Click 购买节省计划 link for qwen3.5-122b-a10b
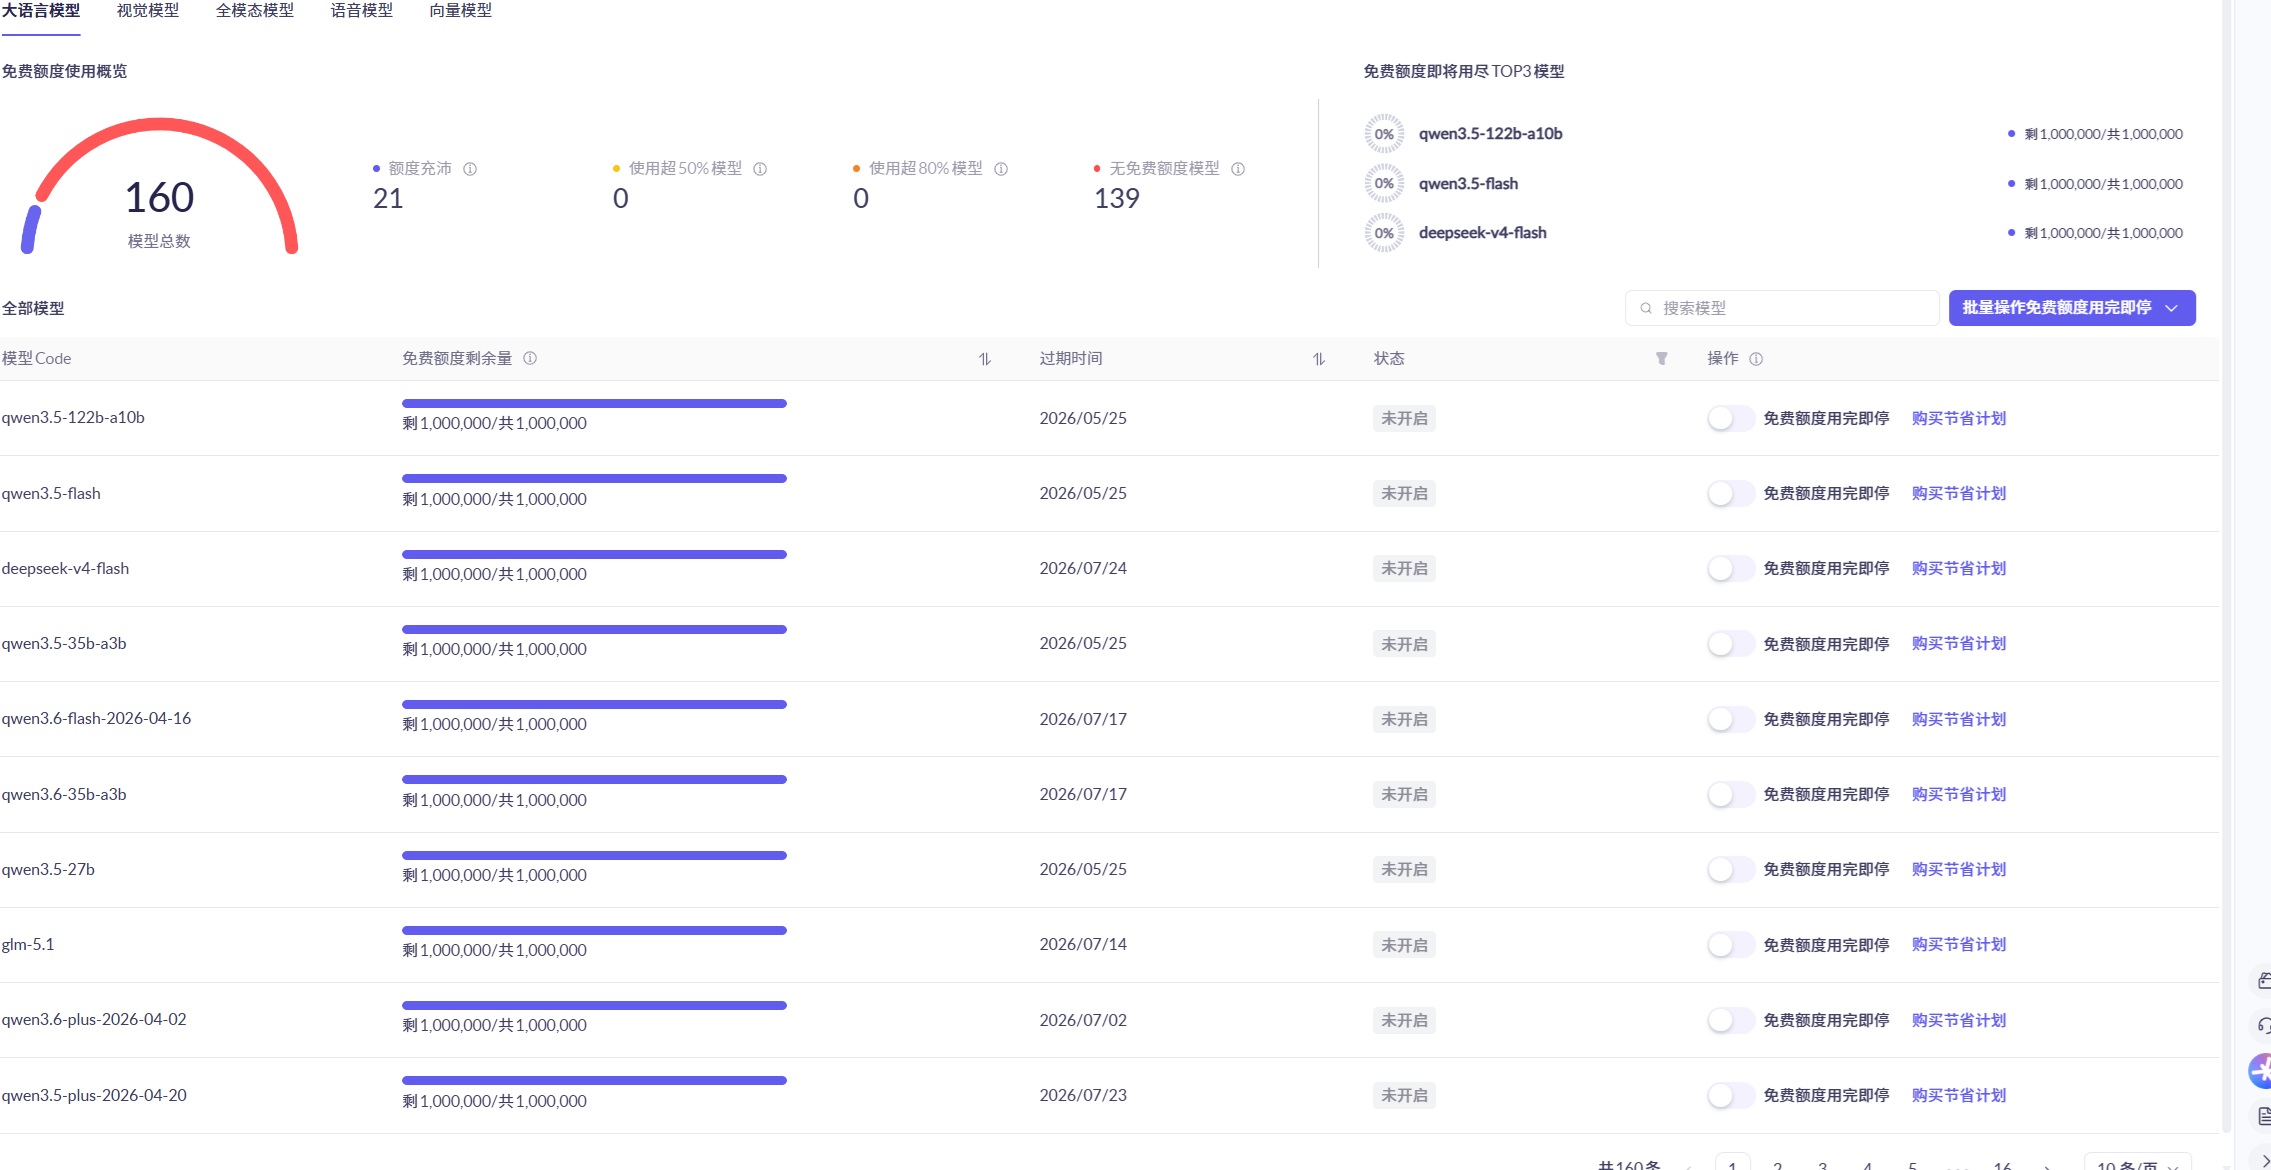 coord(1959,418)
